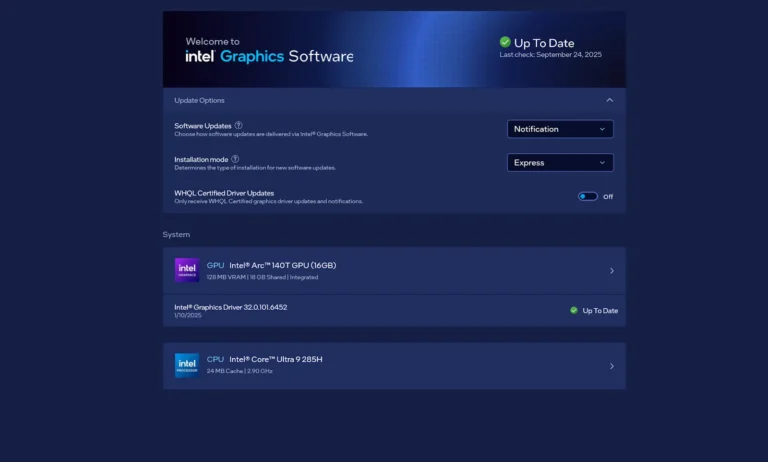Click the Last check September 24, 2025 text
This screenshot has height=462, width=768.
pos(551,54)
